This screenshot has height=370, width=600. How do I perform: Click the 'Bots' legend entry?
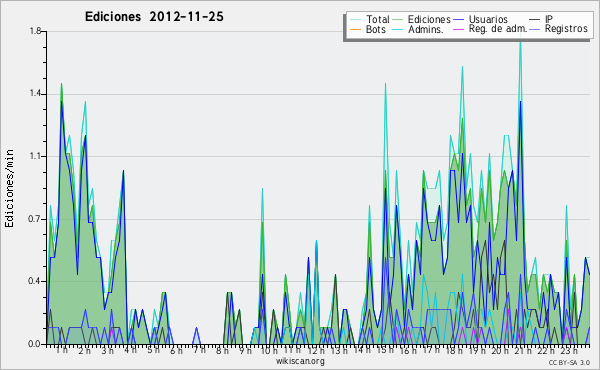[376, 29]
